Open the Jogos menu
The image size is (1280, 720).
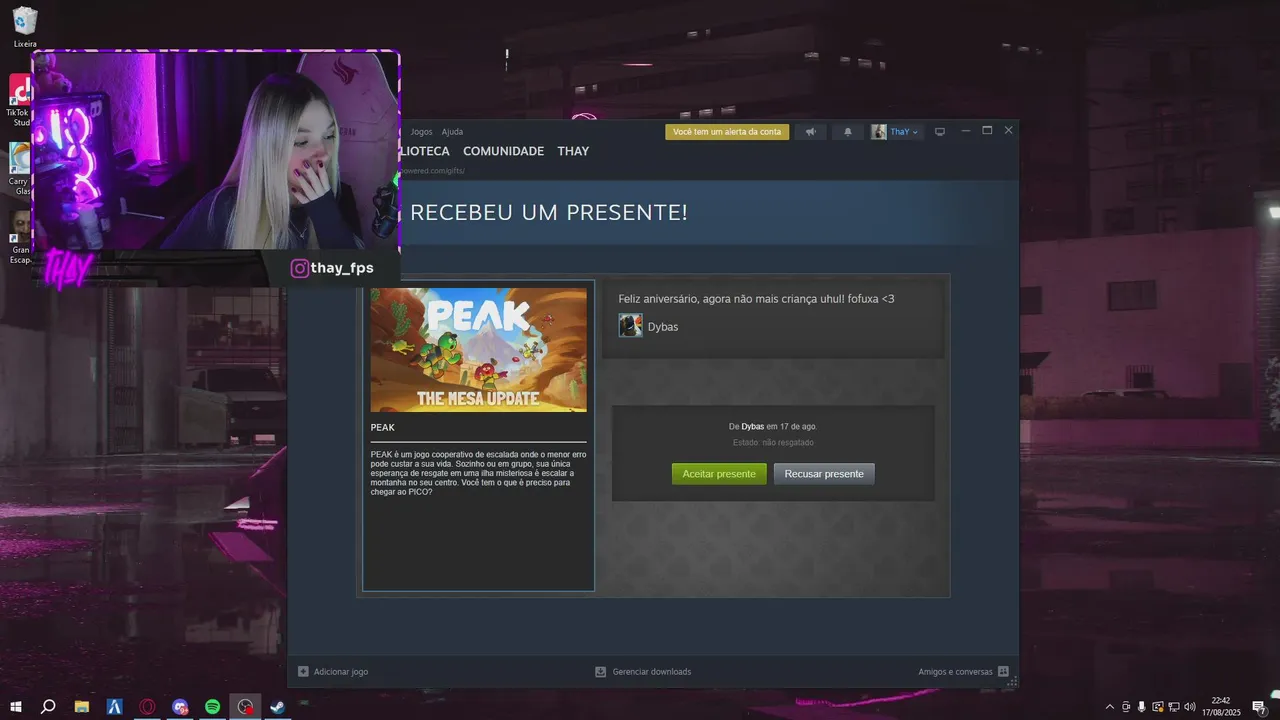[421, 132]
